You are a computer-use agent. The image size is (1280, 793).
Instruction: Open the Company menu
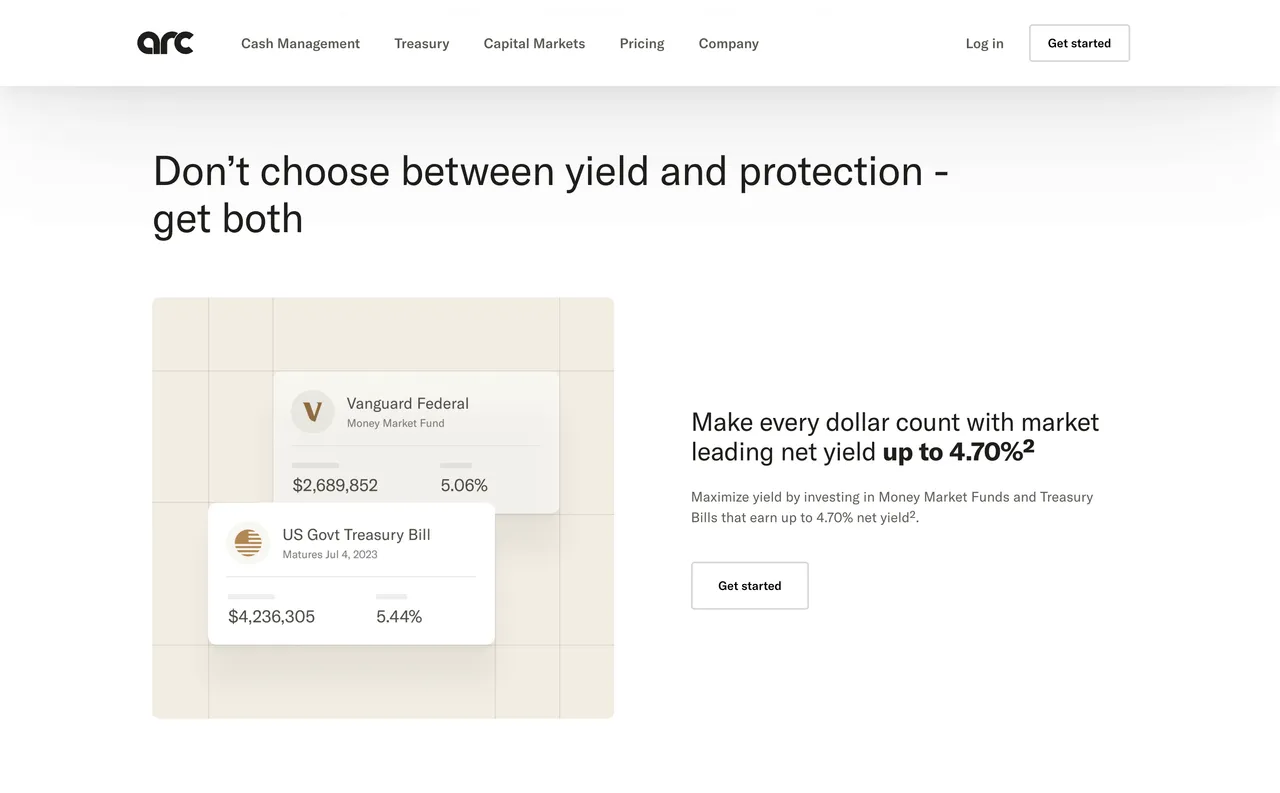click(x=728, y=43)
